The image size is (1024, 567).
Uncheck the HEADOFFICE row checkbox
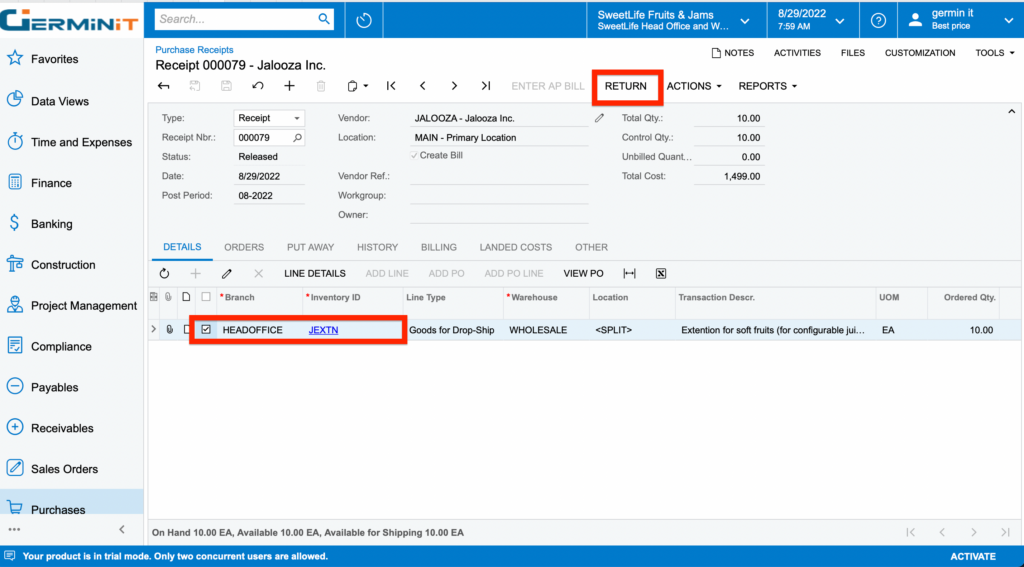click(x=206, y=330)
